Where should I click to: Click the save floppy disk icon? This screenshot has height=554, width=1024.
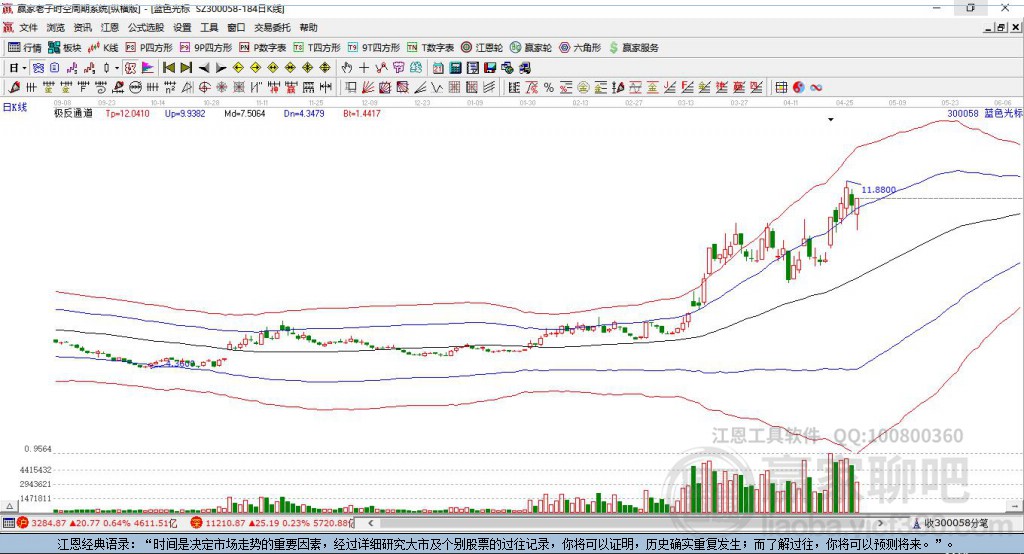(x=490, y=68)
